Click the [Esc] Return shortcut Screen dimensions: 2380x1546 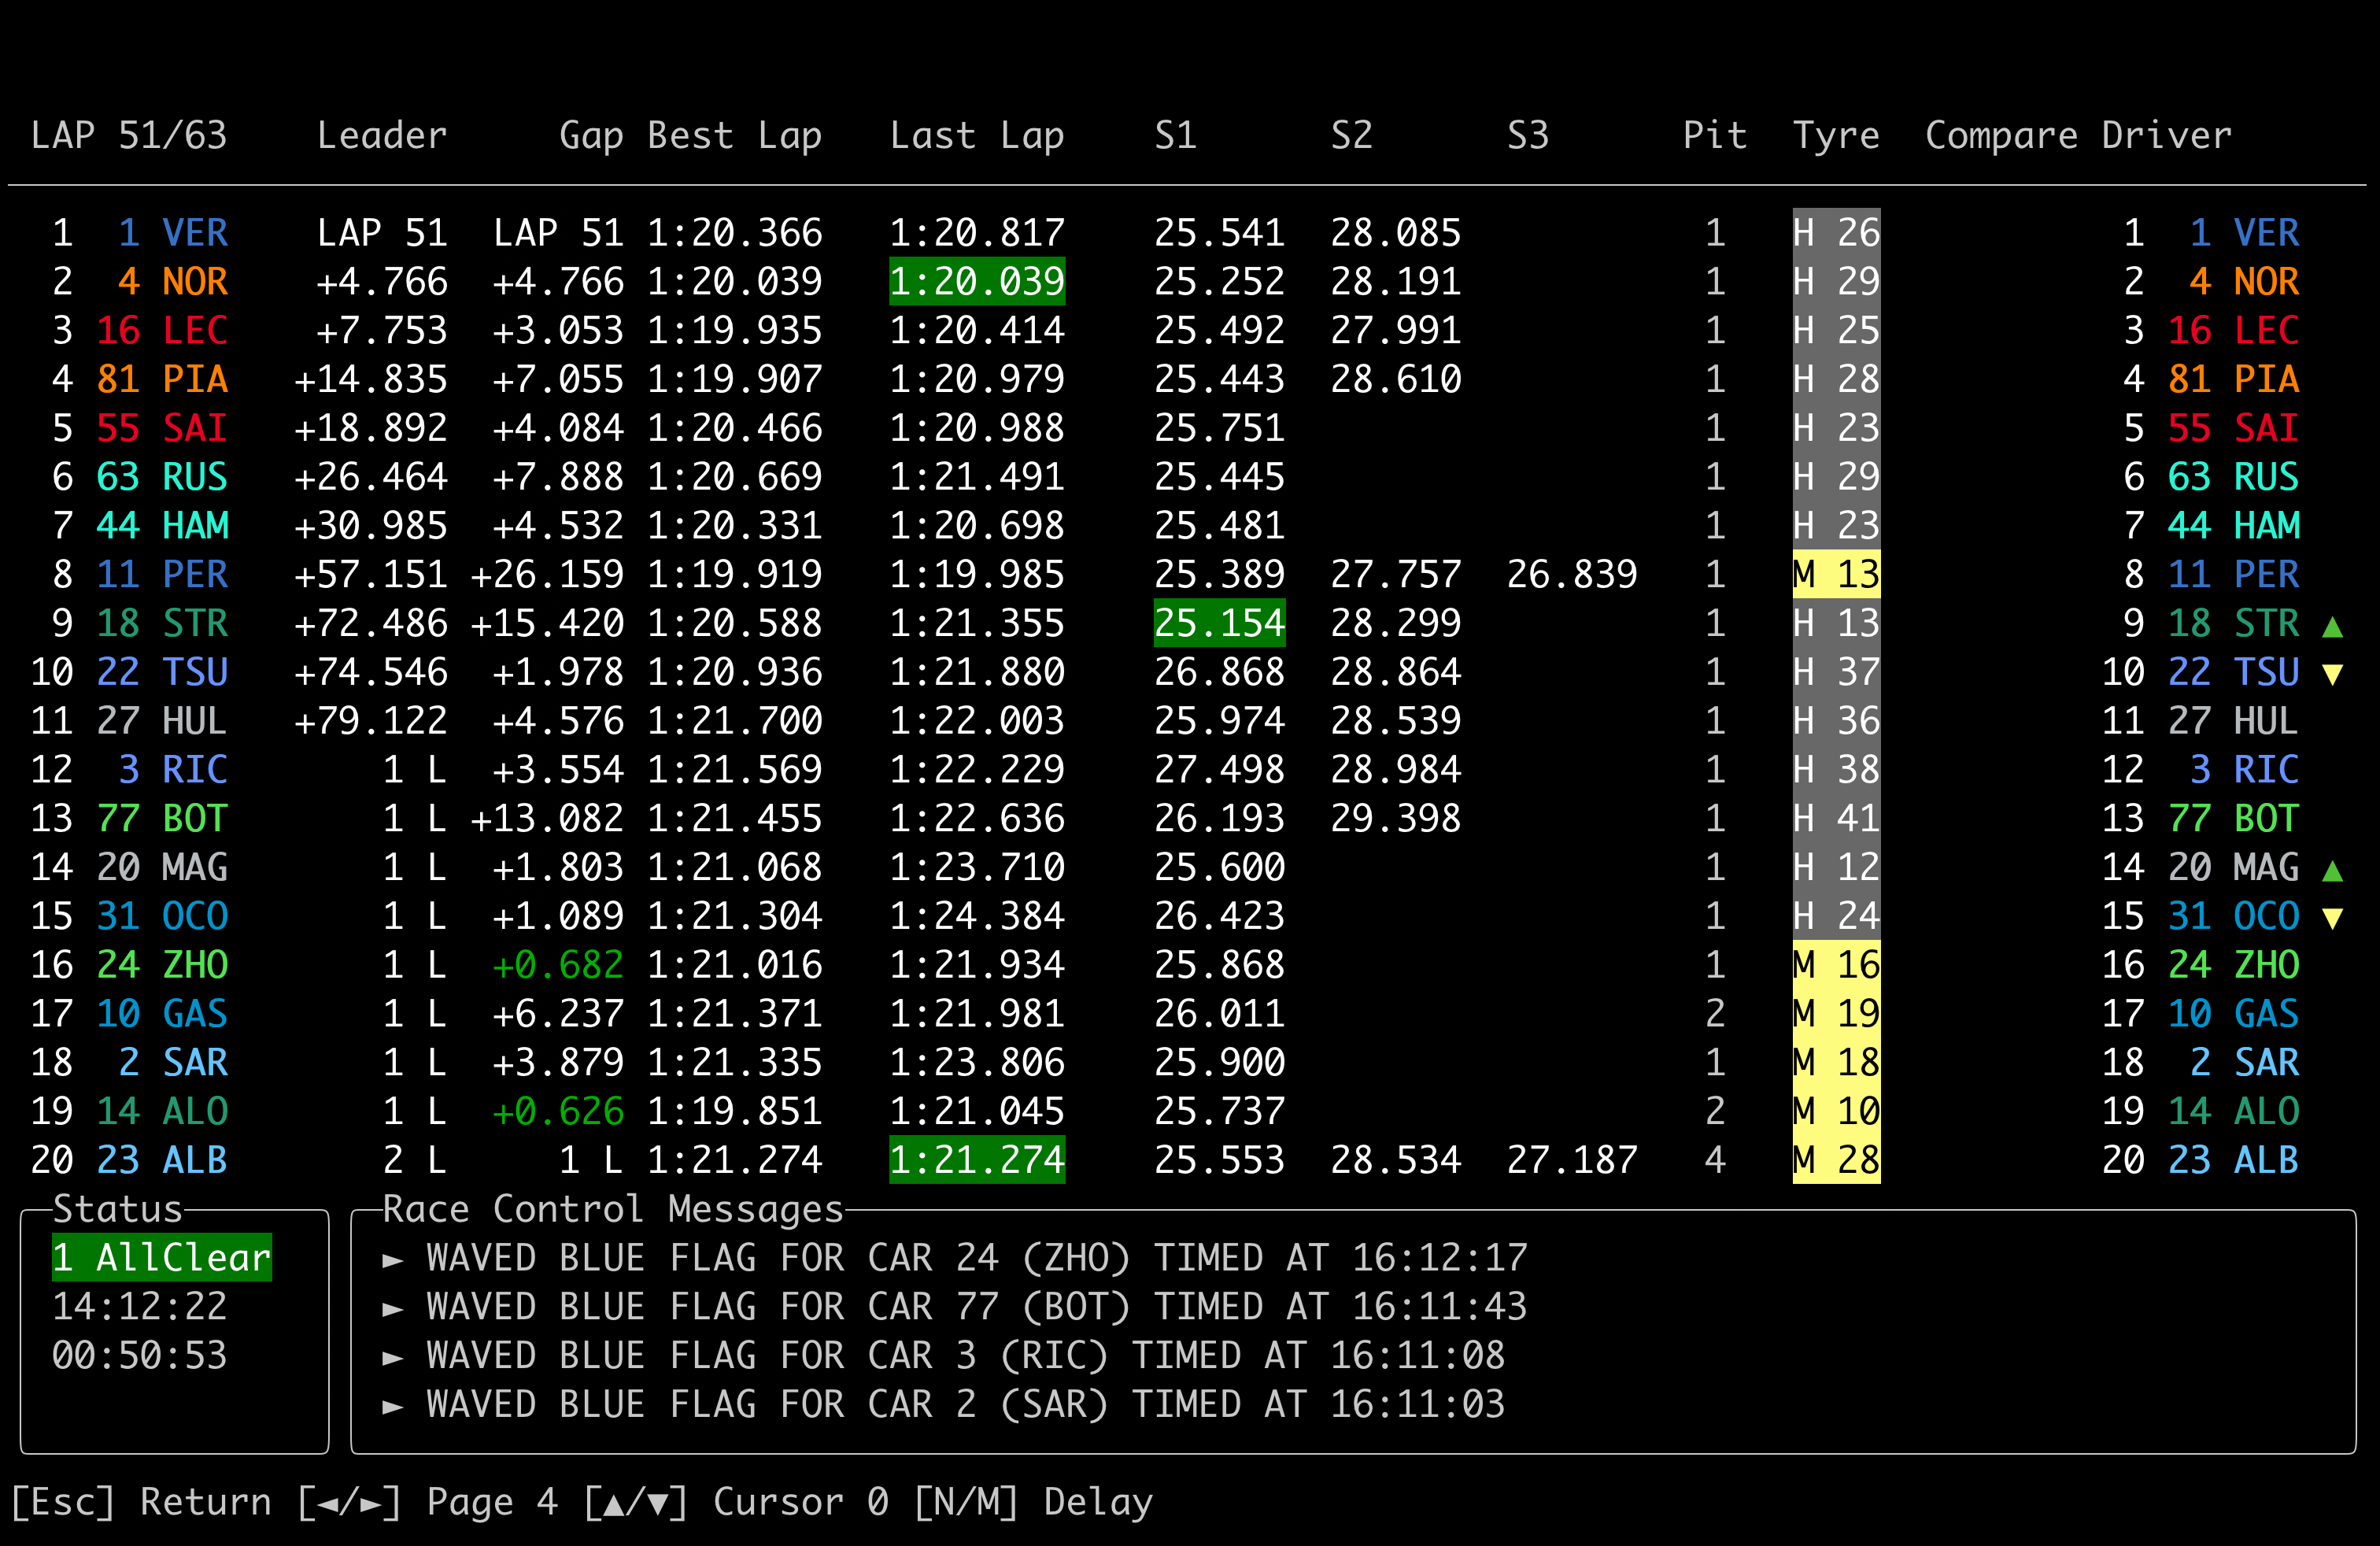click(141, 1502)
